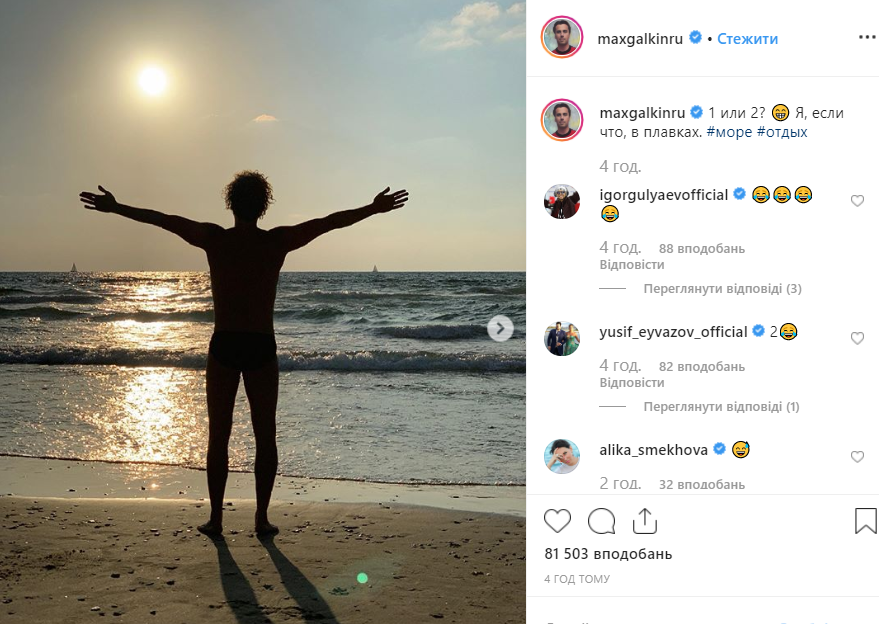Save post with the bookmark icon
The image size is (879, 624).
pyautogui.click(x=865, y=521)
